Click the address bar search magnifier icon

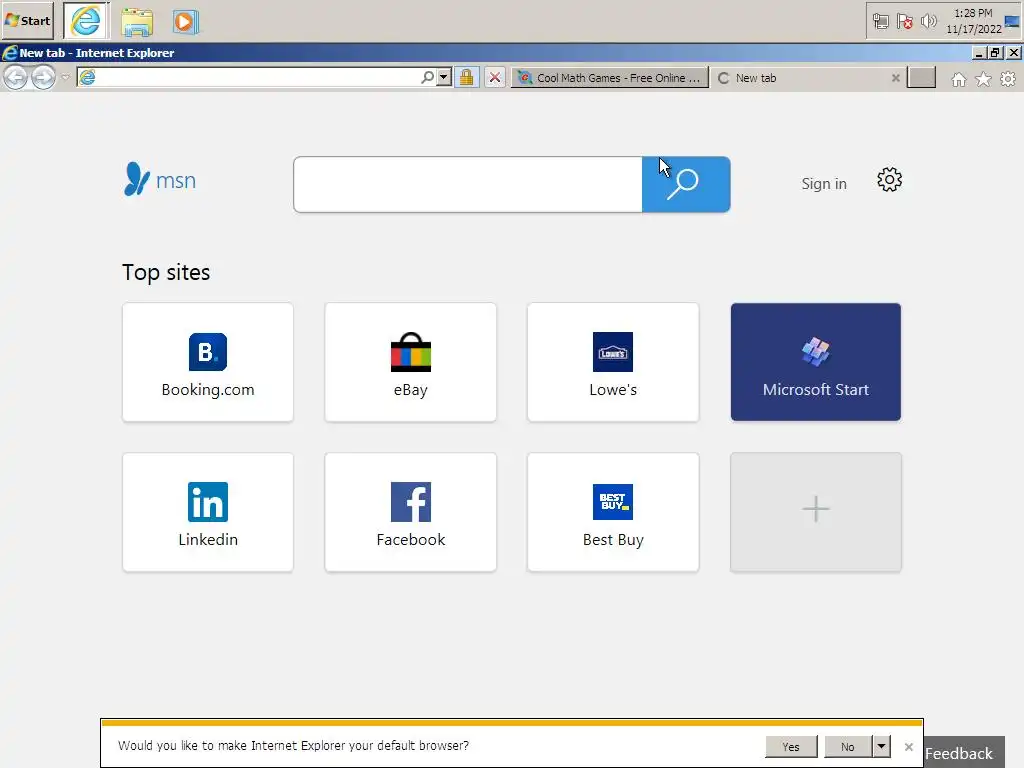tap(427, 78)
